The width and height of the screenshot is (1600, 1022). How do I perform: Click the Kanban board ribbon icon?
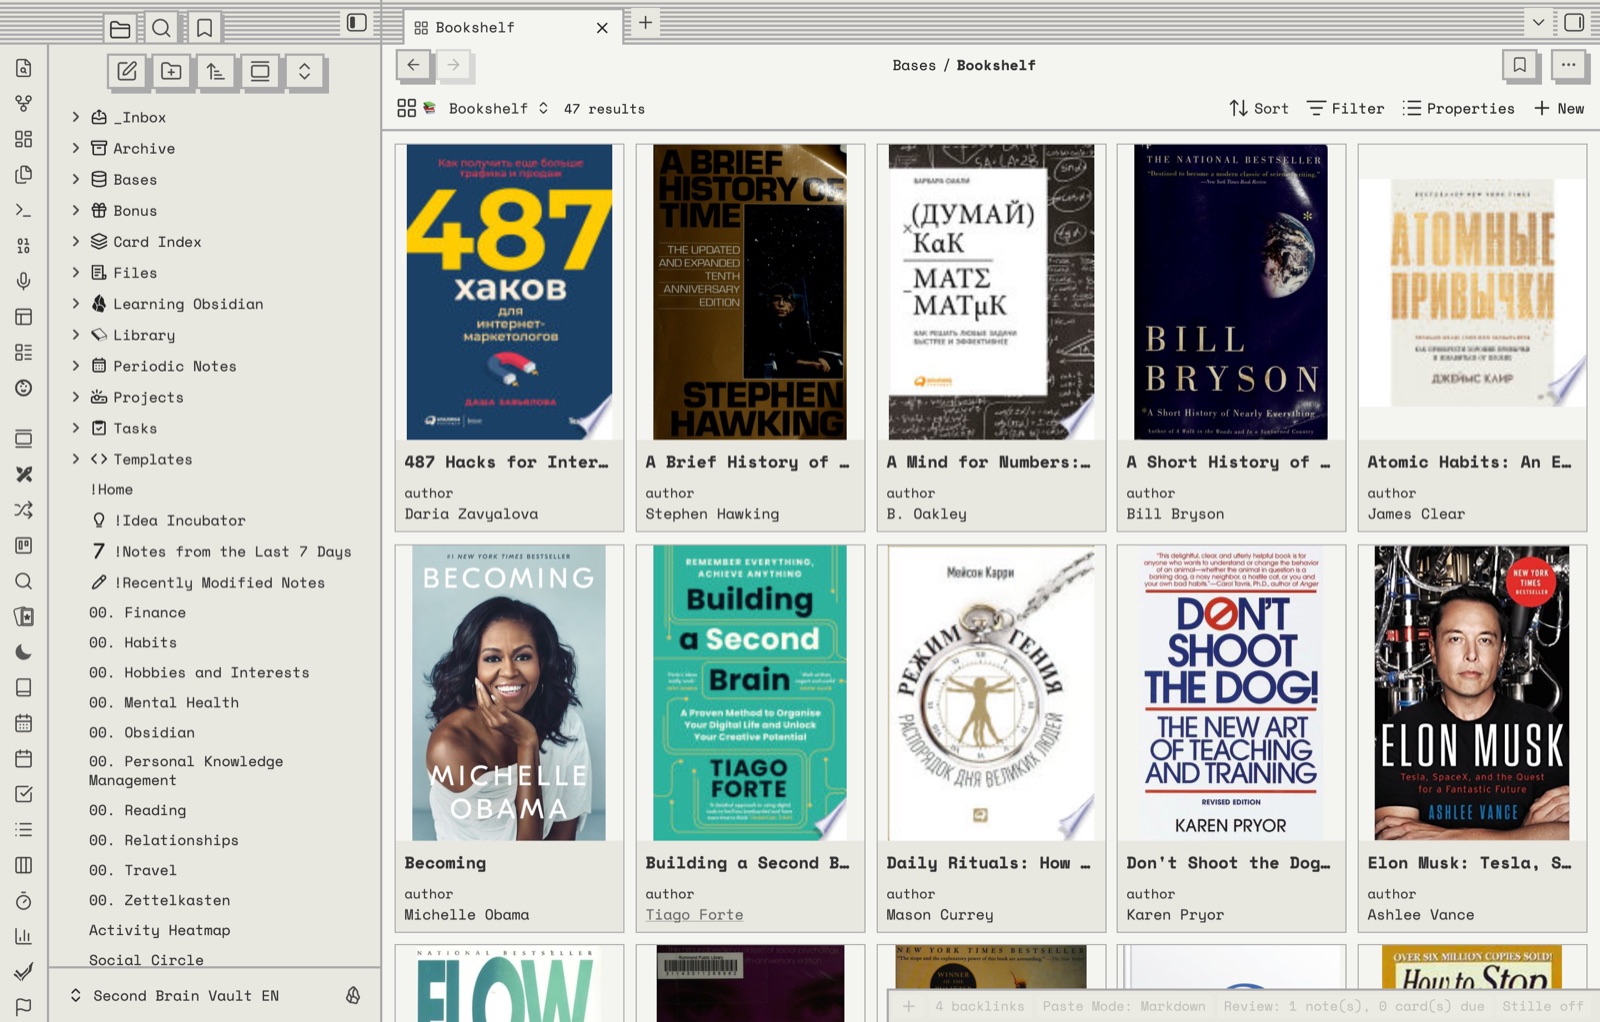[x=24, y=545]
